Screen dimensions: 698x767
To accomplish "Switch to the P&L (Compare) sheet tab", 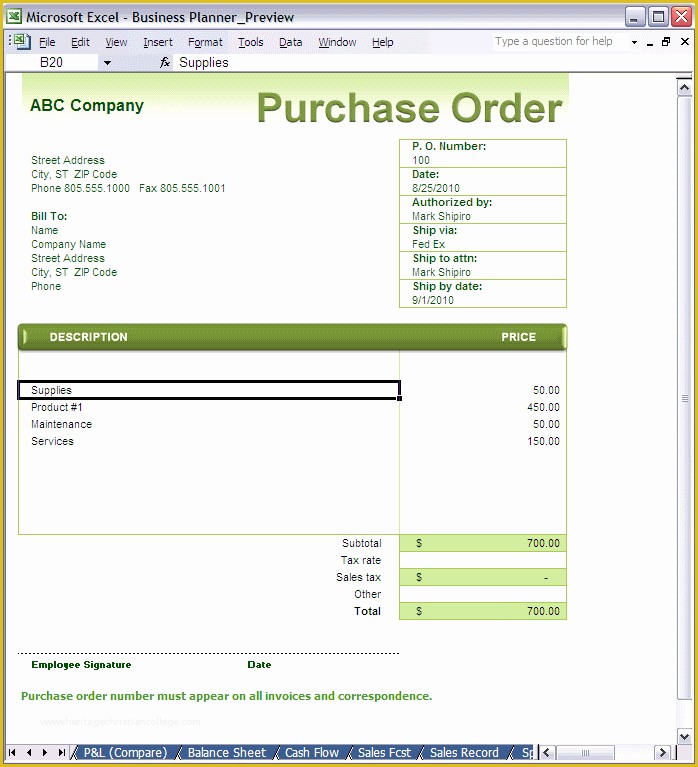I will click(x=125, y=752).
